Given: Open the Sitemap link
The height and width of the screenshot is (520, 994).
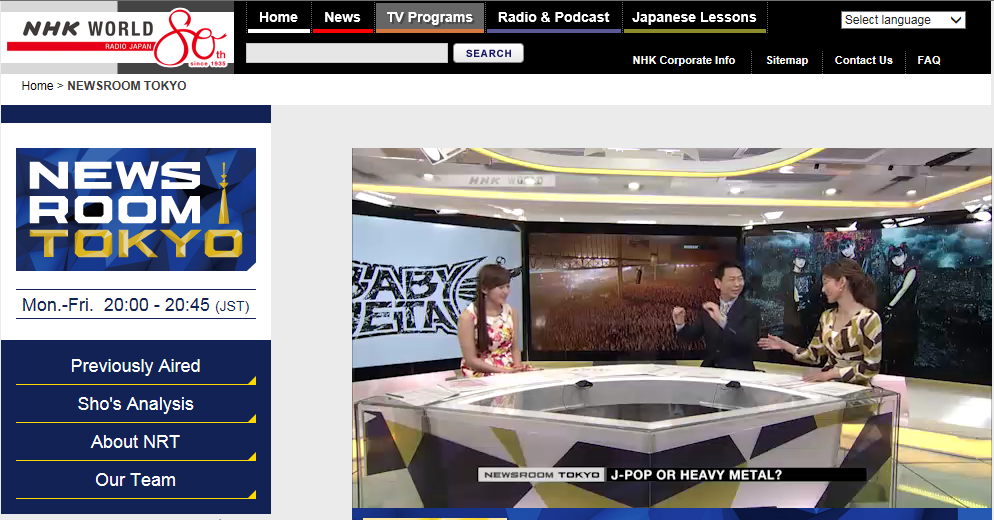Looking at the screenshot, I should coord(787,60).
